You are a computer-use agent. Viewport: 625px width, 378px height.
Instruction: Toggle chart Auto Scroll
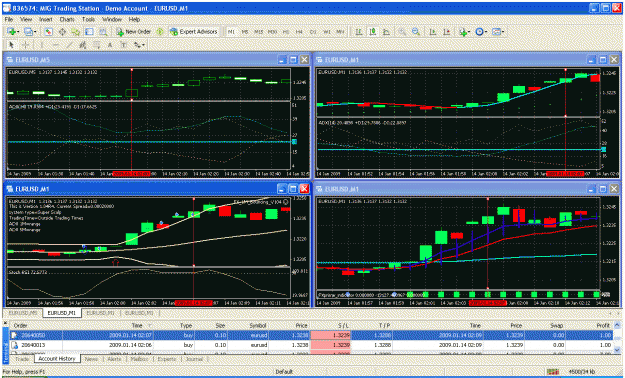(433, 32)
